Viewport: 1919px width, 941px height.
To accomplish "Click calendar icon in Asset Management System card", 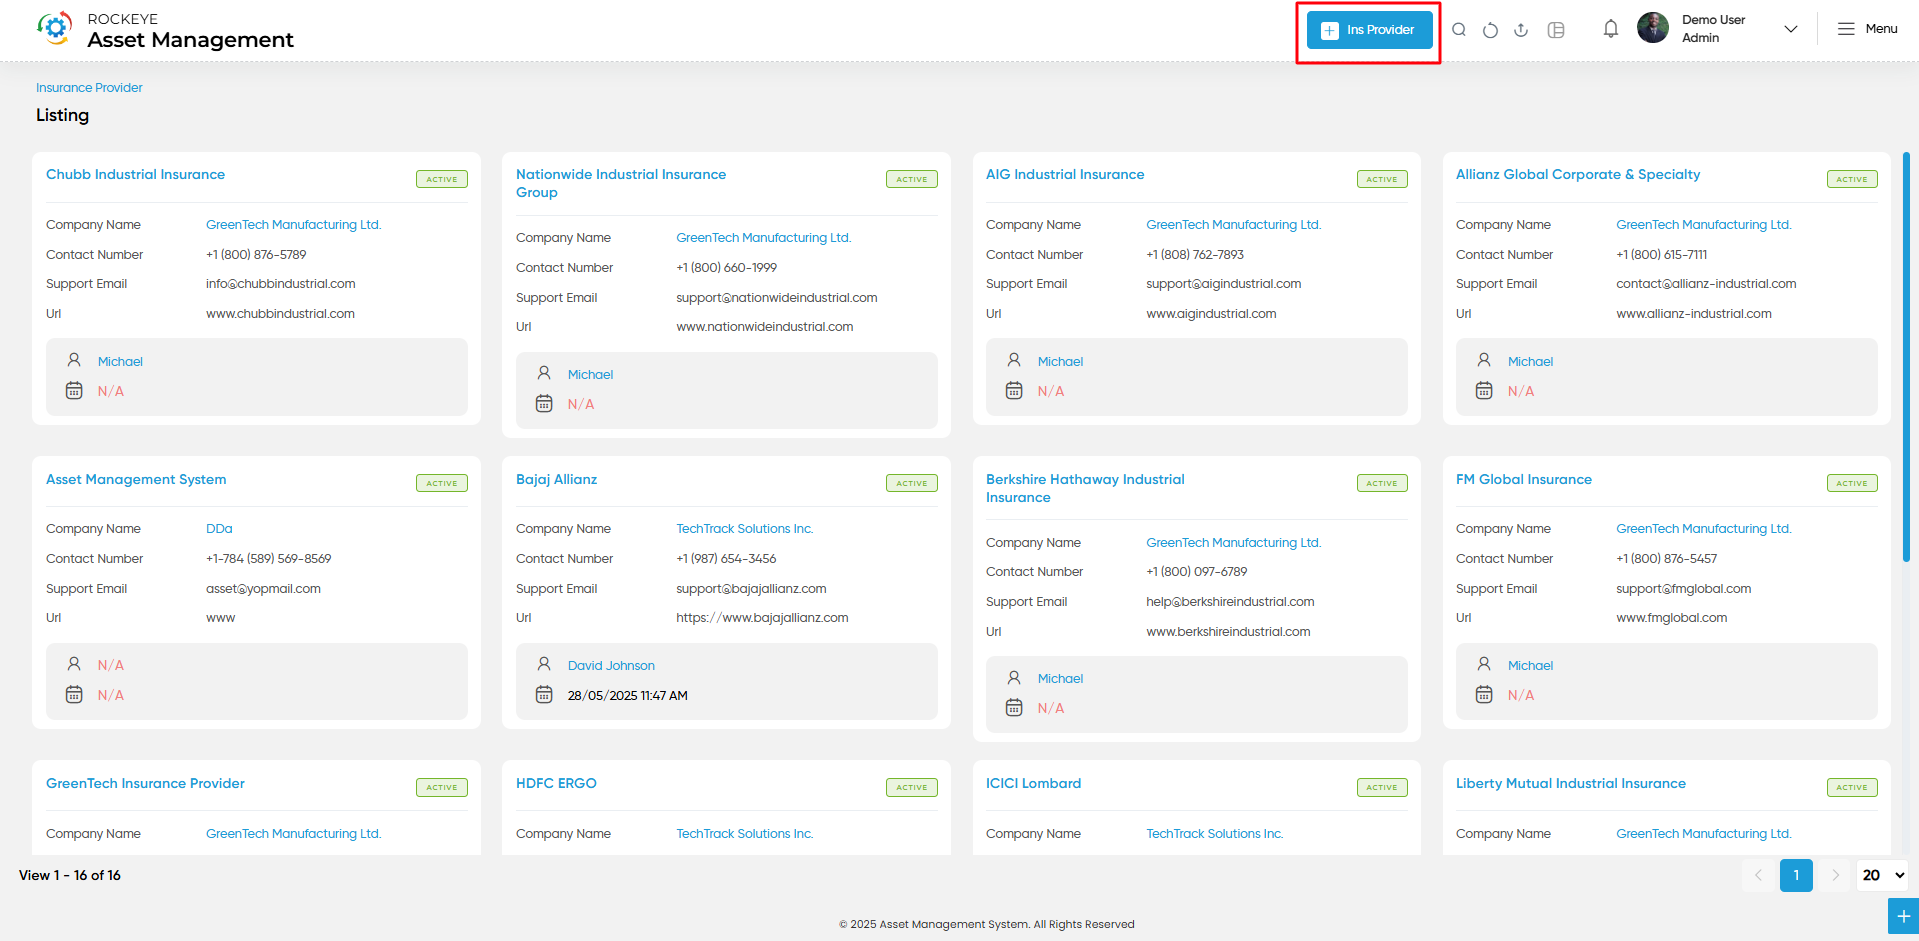I will pos(74,694).
